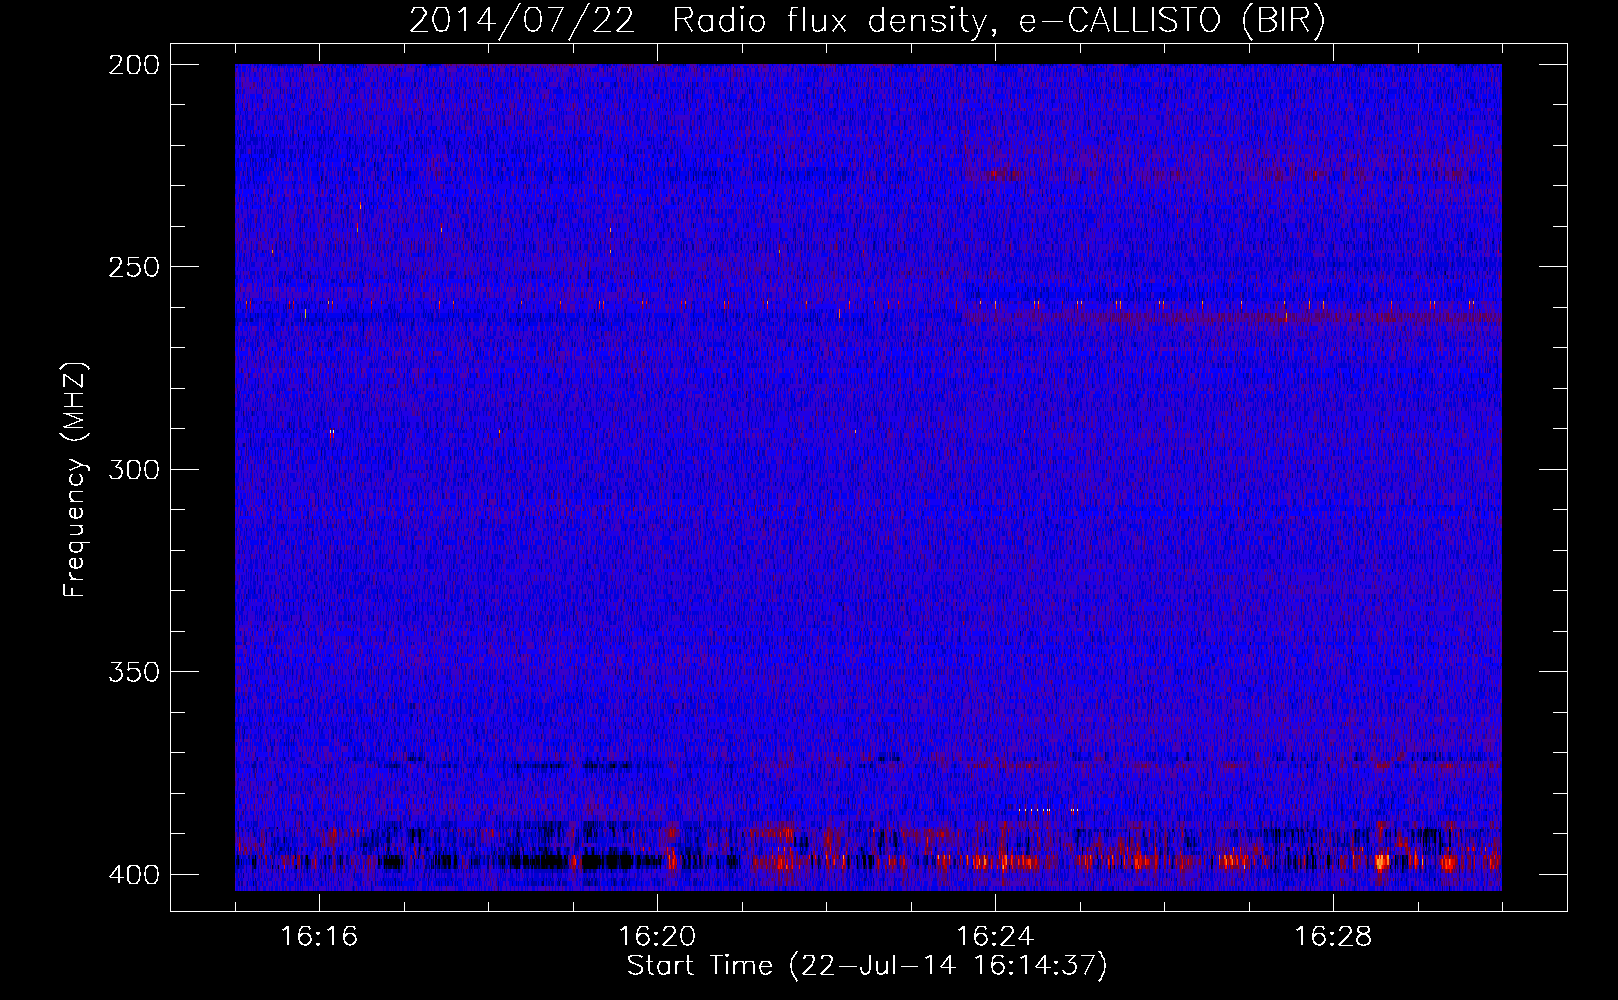1618x1000 pixels.
Task: Click the 'Start Time (22-Jul-14 16:14:37)' label
Action: [x=867, y=966]
